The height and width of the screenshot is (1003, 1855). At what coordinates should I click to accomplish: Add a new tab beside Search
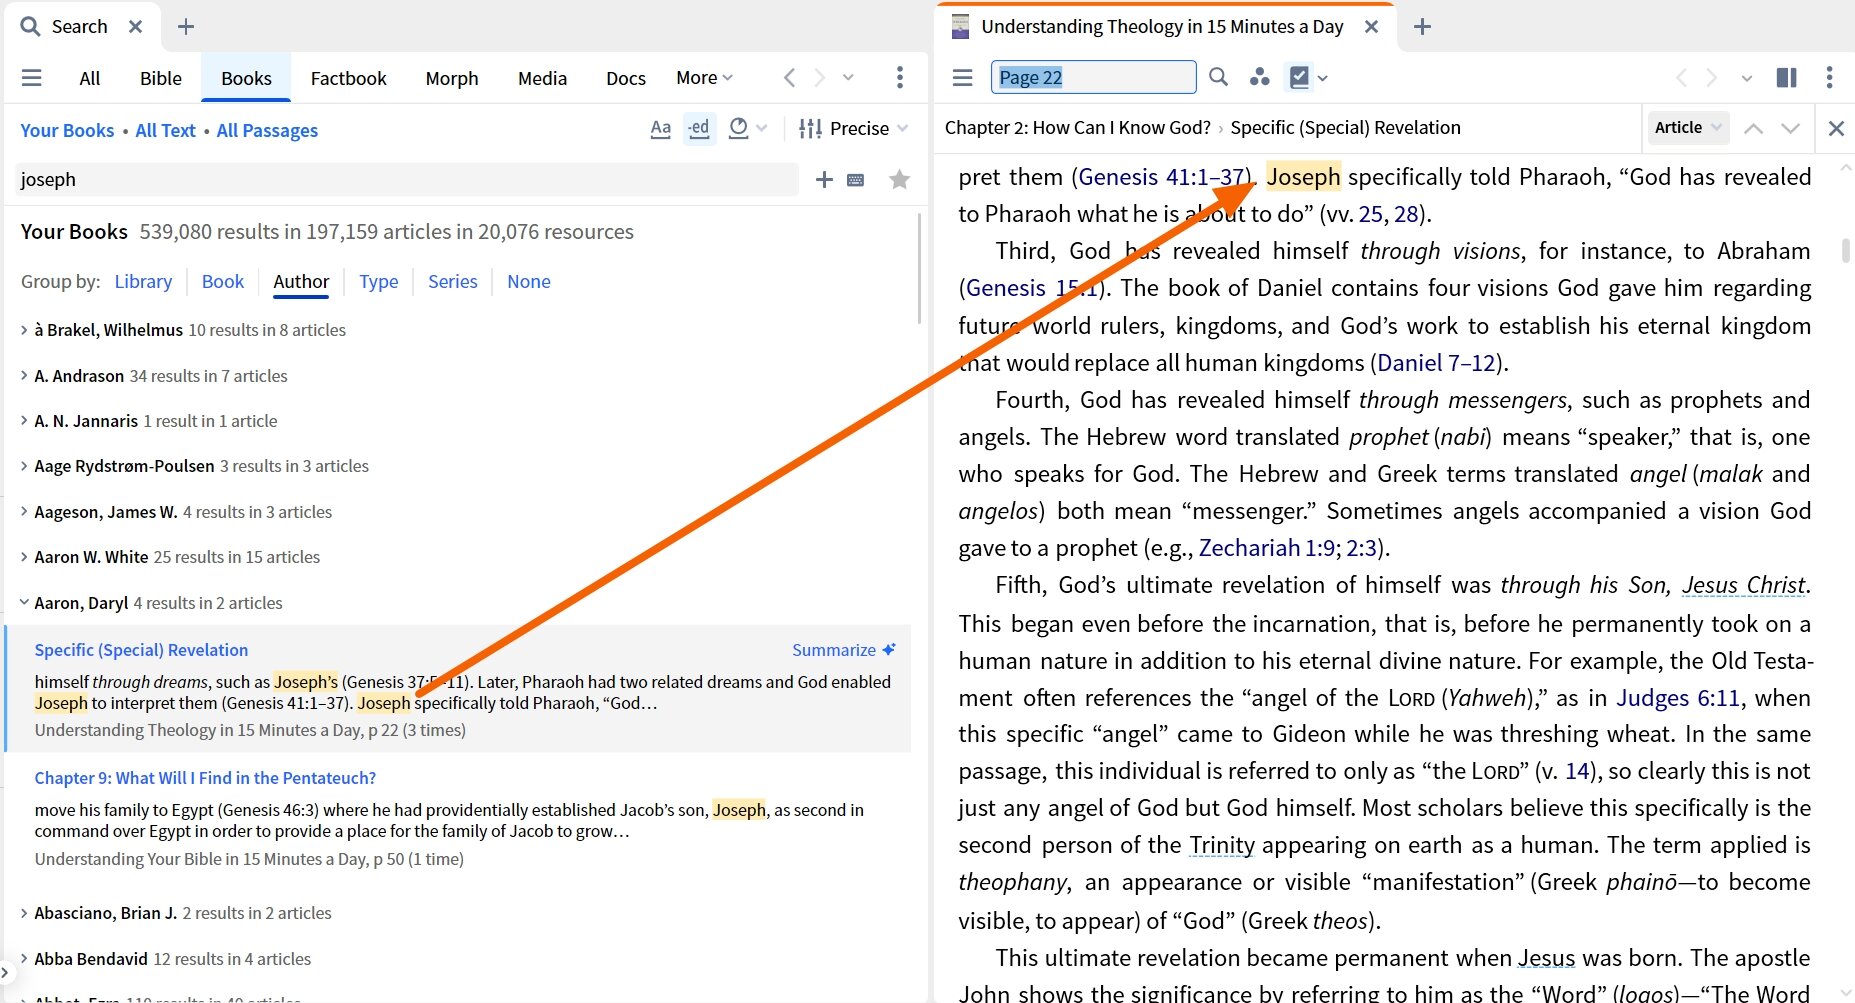tap(186, 27)
